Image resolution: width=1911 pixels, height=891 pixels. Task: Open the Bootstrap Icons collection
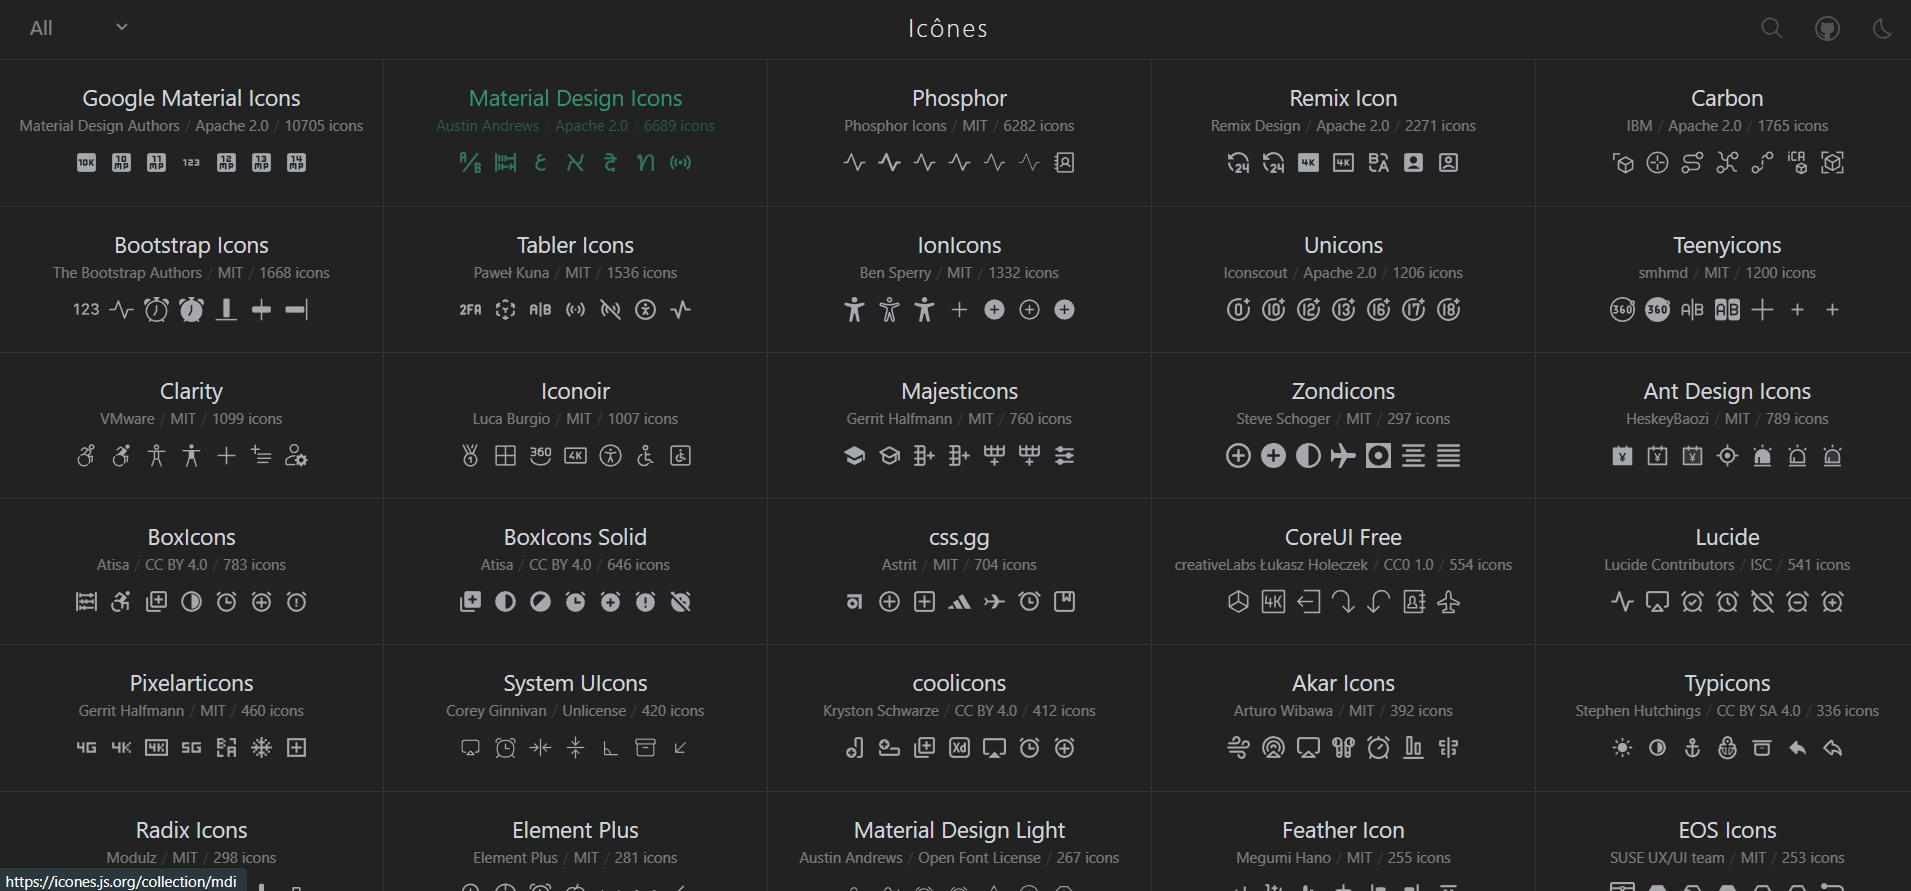tap(191, 280)
